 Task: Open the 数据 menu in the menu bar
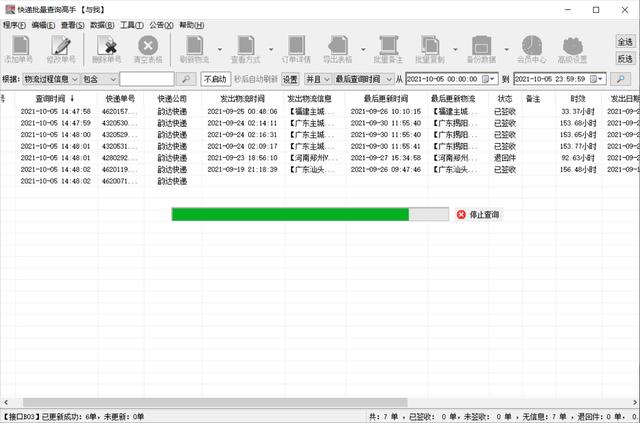point(102,23)
